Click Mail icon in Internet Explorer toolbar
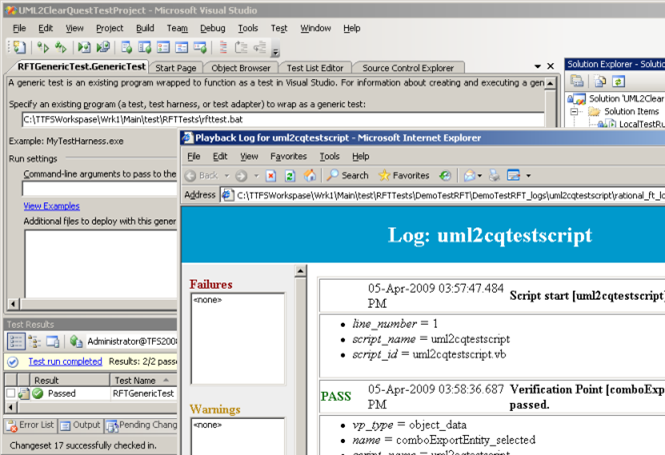 click(x=469, y=176)
